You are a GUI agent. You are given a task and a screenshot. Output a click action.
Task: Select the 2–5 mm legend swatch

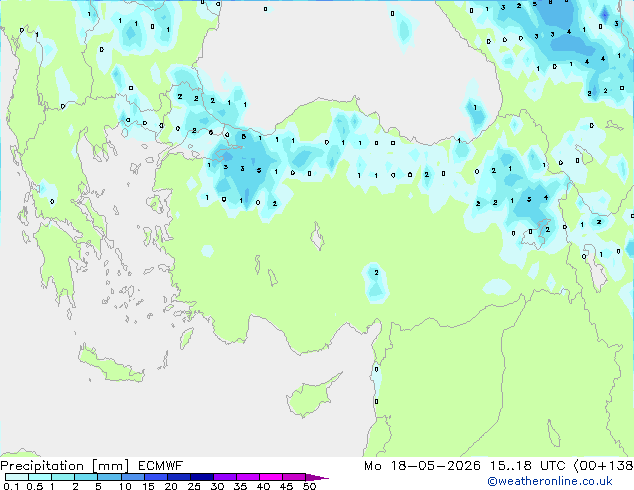coord(86,477)
